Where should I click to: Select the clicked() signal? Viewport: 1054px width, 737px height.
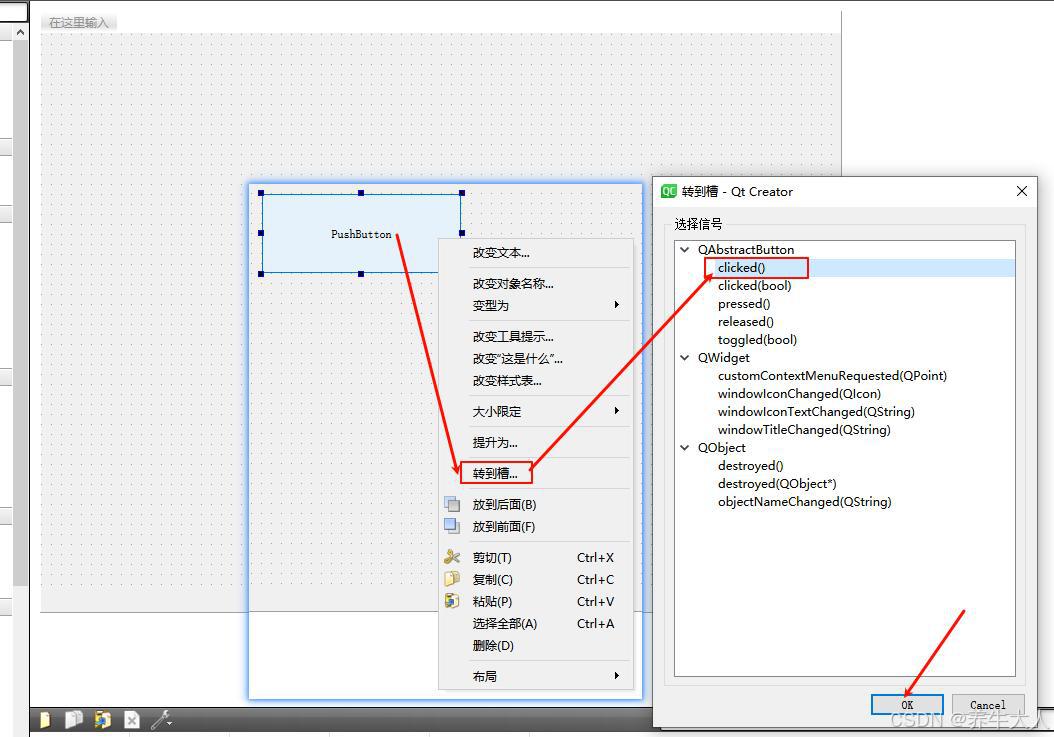point(741,268)
